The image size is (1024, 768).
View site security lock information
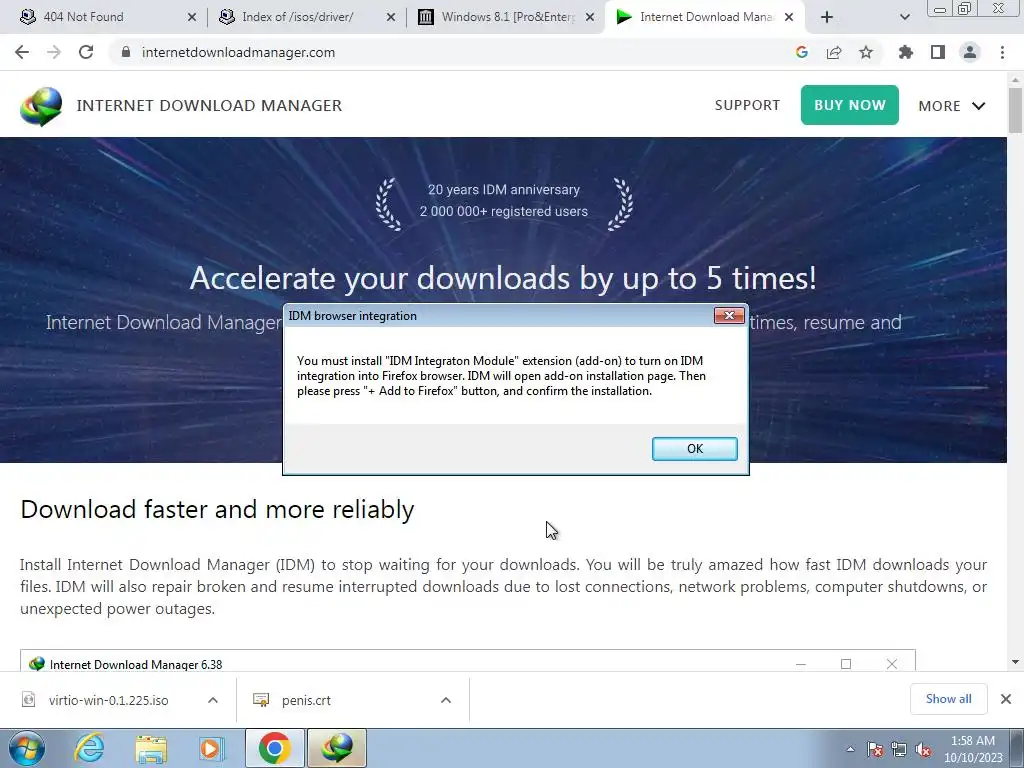tap(126, 52)
